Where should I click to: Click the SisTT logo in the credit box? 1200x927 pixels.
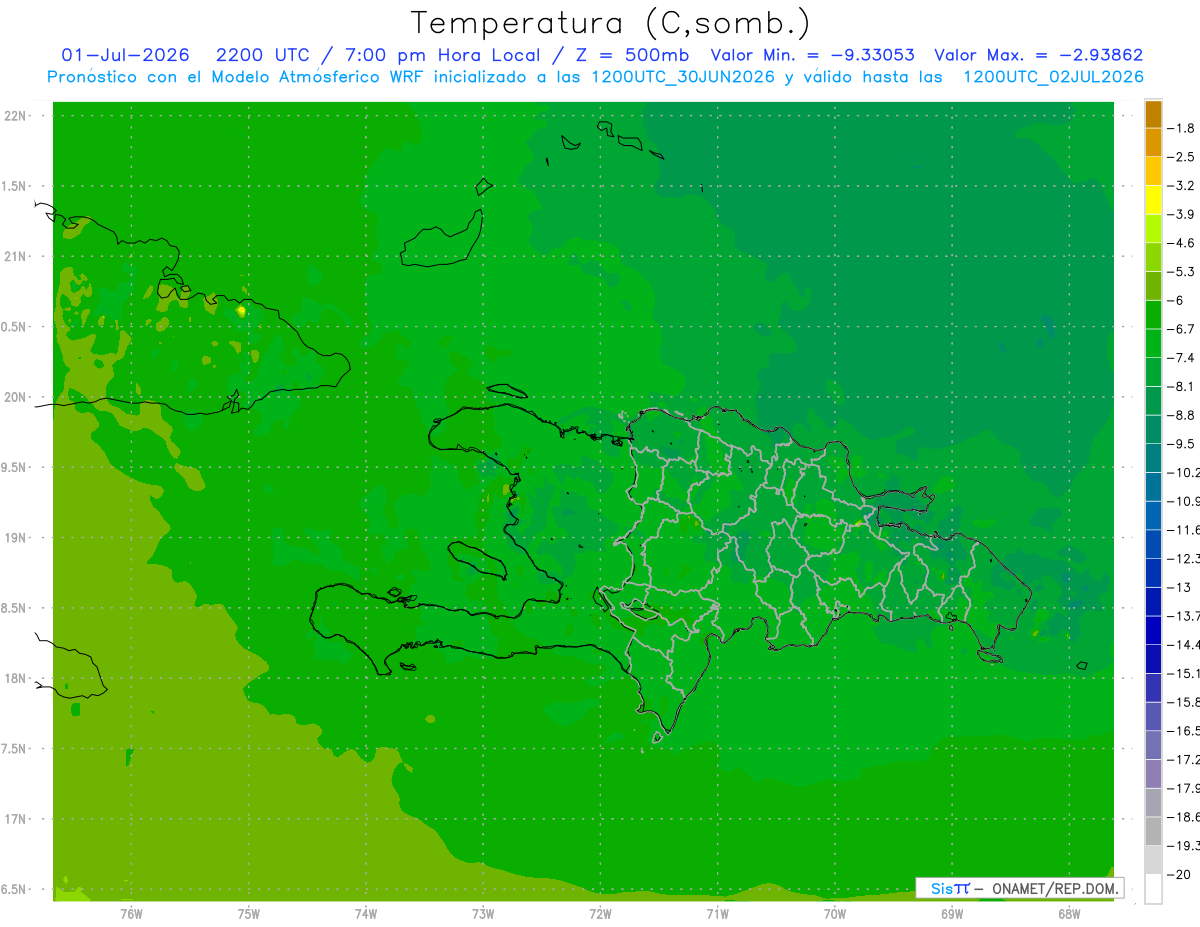(x=949, y=888)
